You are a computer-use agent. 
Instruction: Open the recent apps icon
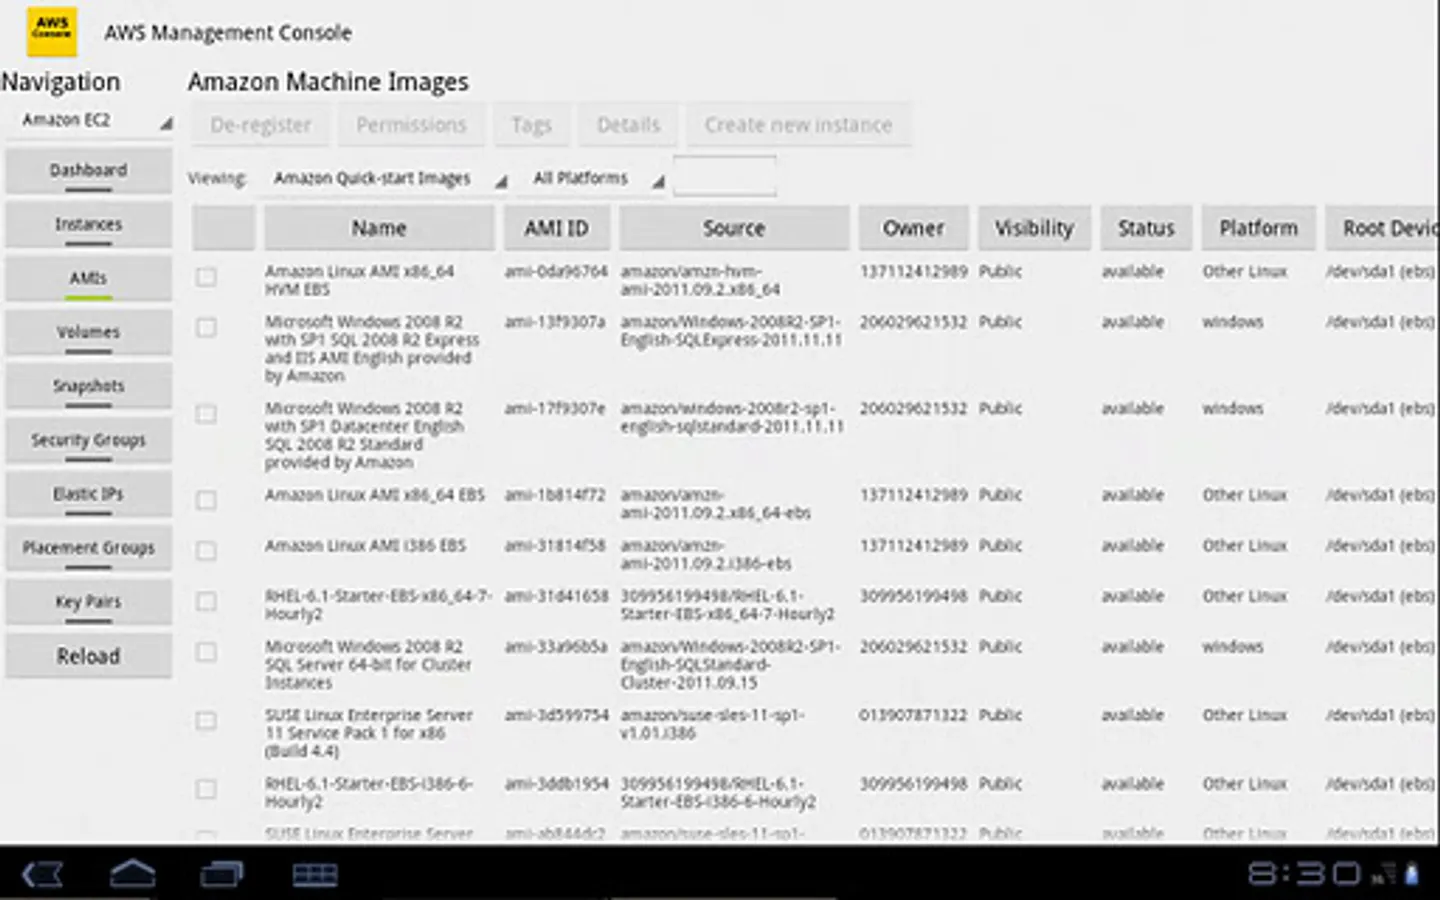coord(222,875)
